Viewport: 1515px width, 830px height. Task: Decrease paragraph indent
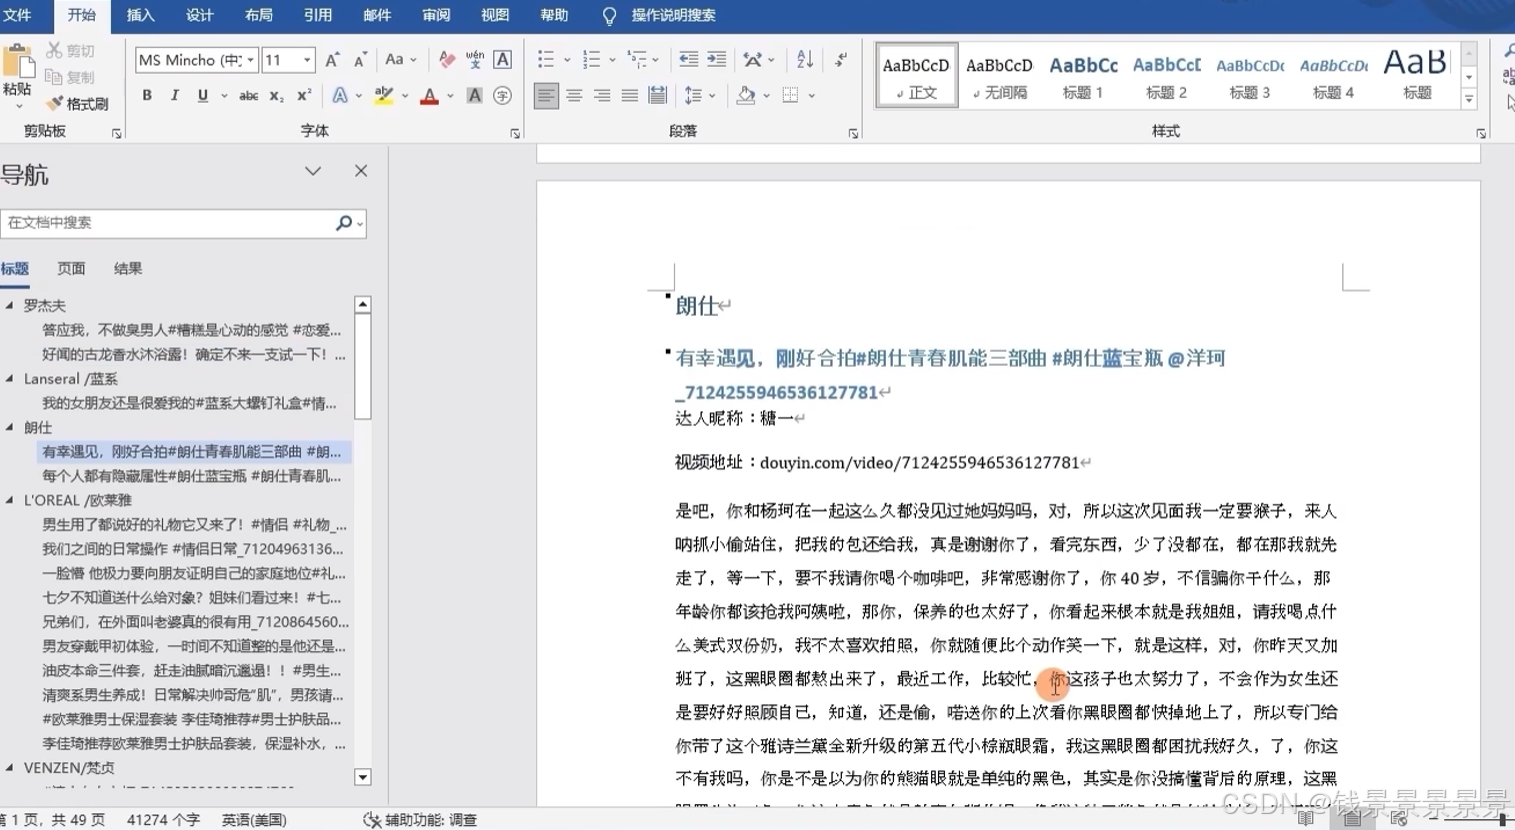689,60
